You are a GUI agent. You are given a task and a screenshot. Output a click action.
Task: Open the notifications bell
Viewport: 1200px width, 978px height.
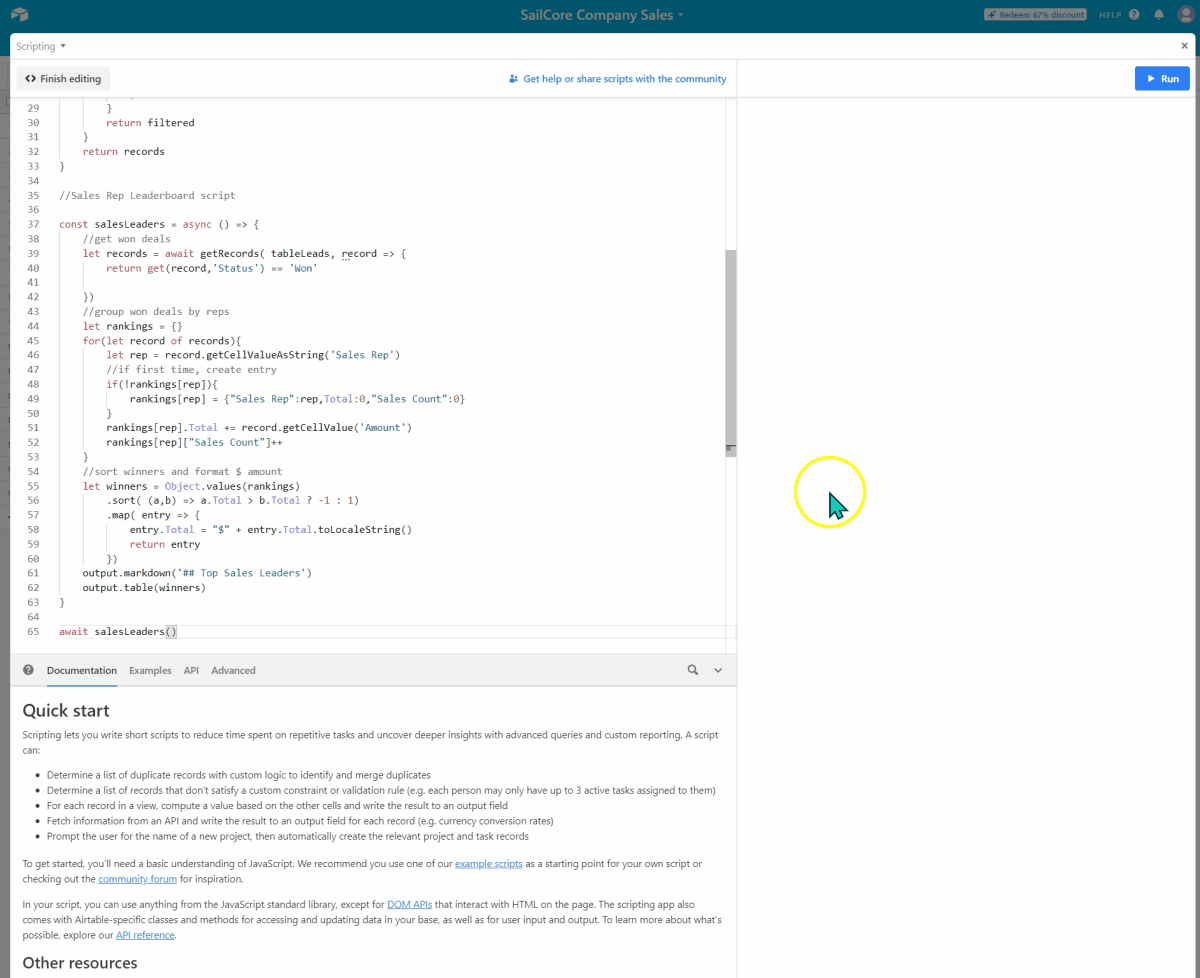(x=1159, y=15)
